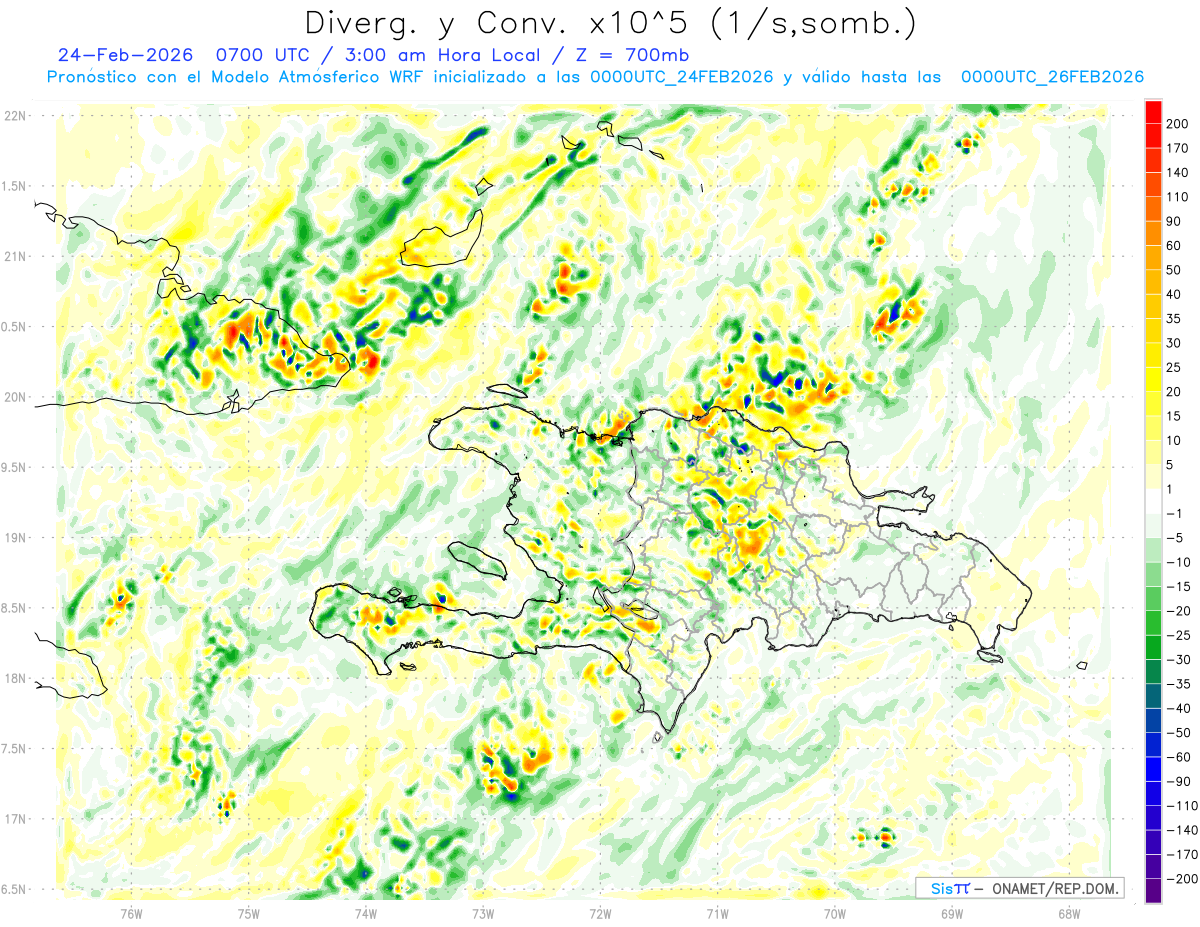Click the "0000UTC_24FEB2026" initialization timestamp
This screenshot has height=927, width=1200.
[x=682, y=77]
